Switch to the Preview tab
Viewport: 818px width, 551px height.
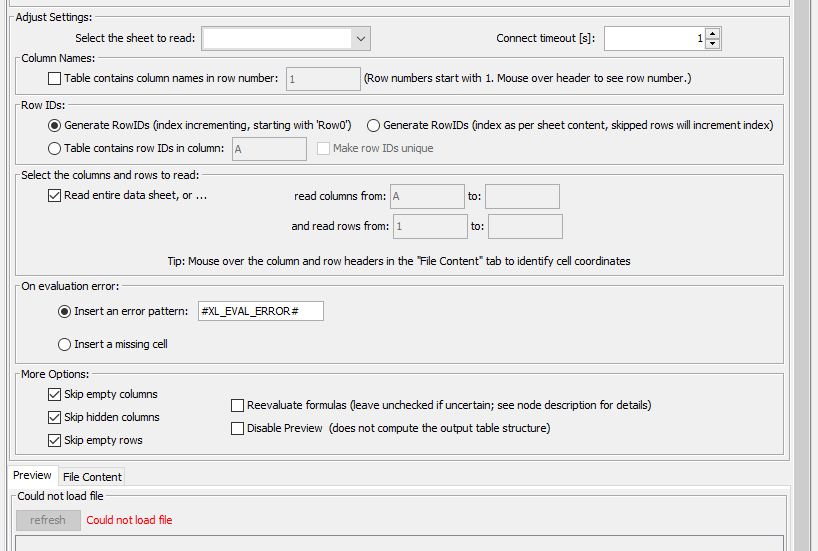pyautogui.click(x=32, y=475)
